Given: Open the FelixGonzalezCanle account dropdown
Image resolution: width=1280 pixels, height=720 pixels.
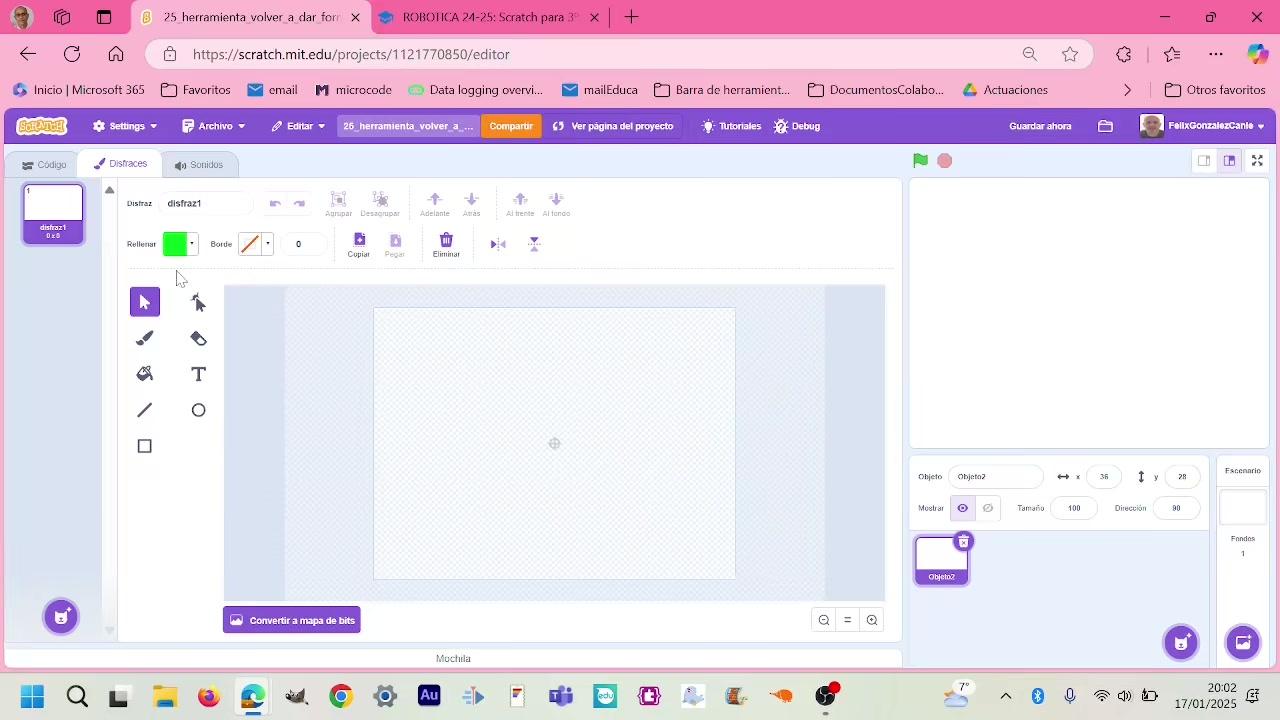Looking at the screenshot, I should click(x=1203, y=126).
